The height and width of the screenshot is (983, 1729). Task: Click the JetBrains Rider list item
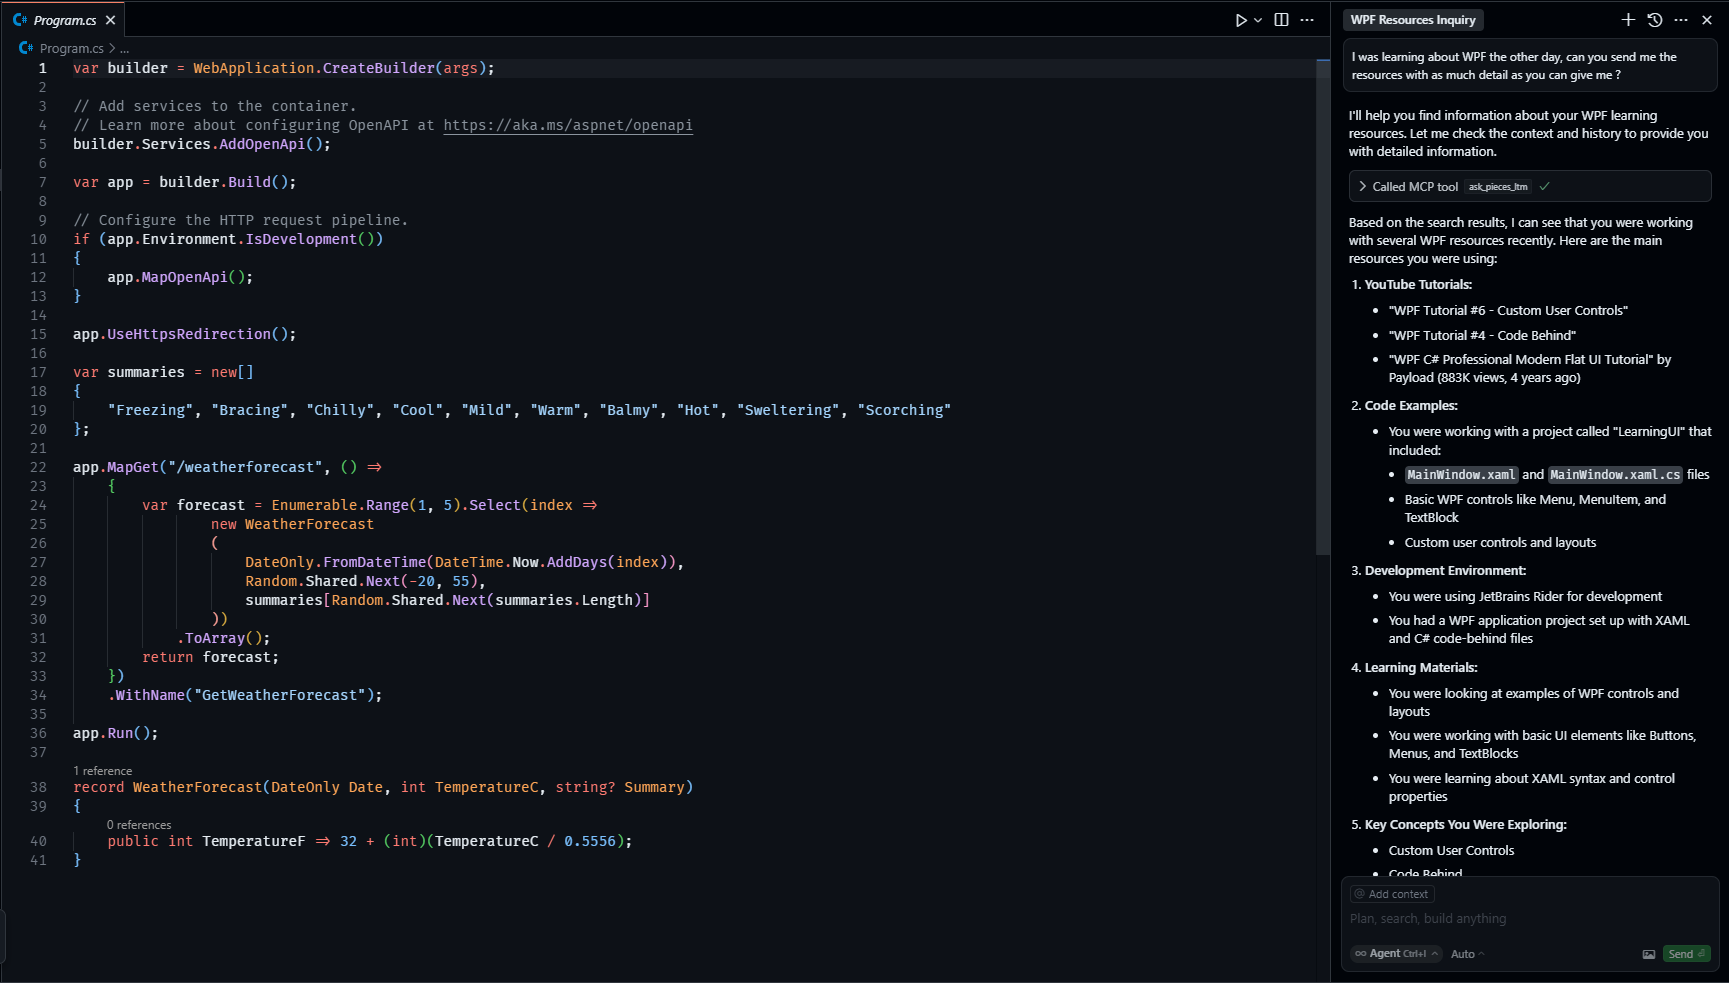(x=1525, y=597)
